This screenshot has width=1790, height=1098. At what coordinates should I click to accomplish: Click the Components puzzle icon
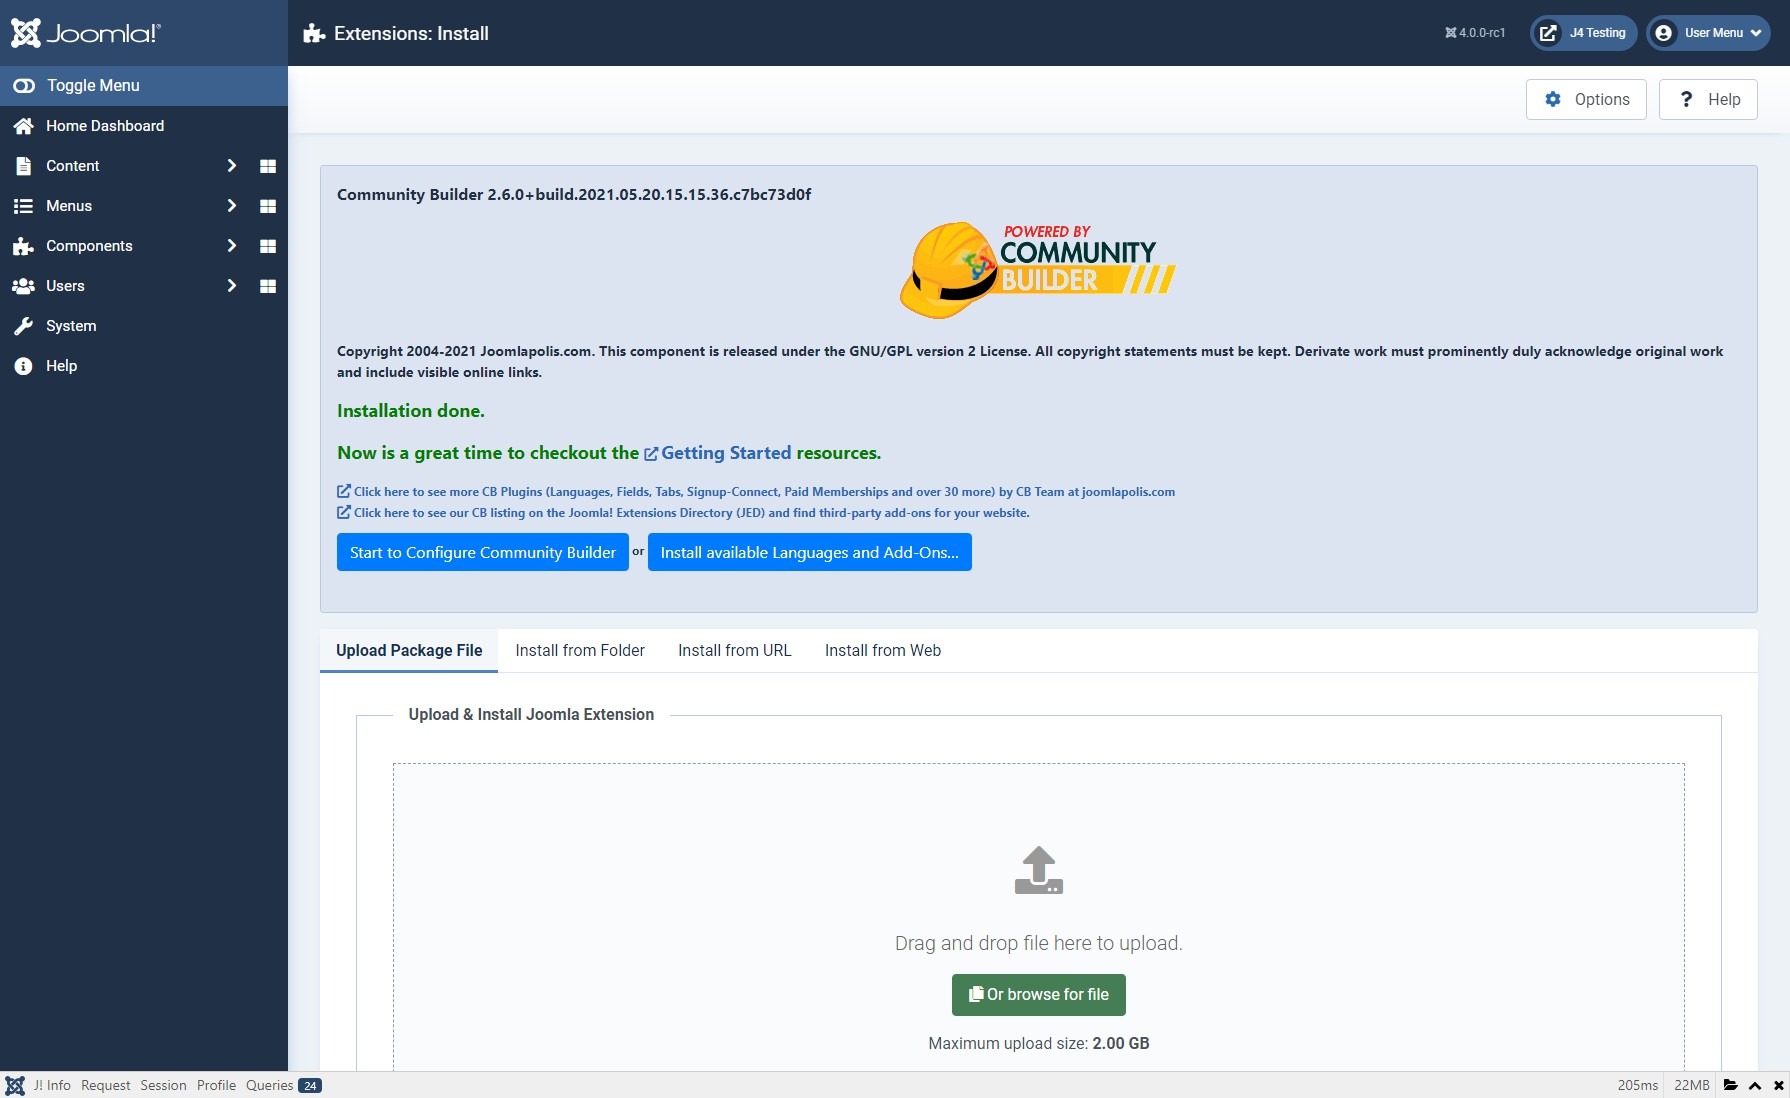(23, 246)
